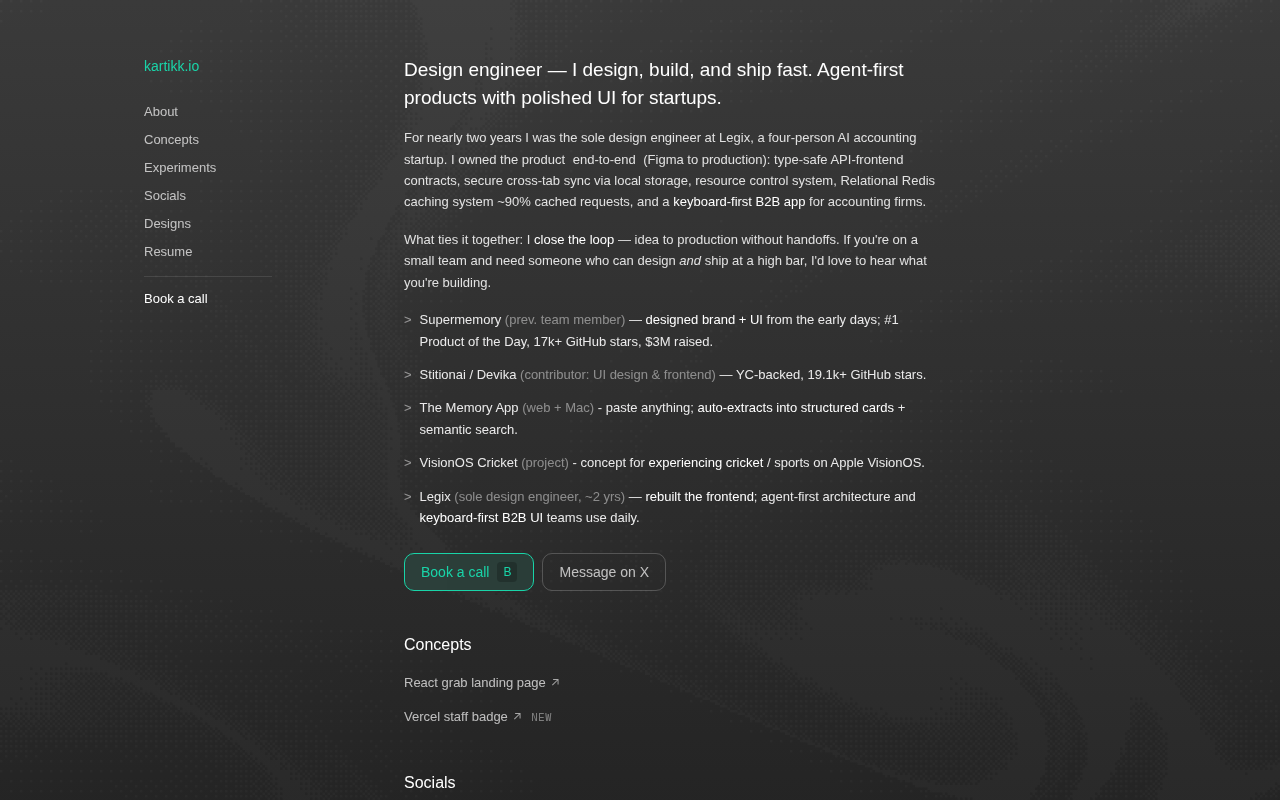Jump to Socials from the sidebar
The image size is (1280, 800).
point(165,196)
